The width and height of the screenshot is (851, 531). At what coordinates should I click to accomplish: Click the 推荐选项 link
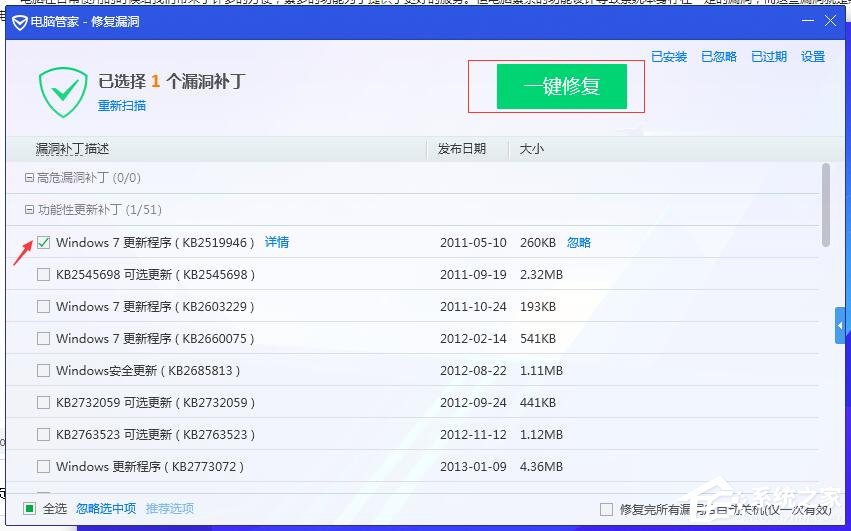[x=170, y=509]
